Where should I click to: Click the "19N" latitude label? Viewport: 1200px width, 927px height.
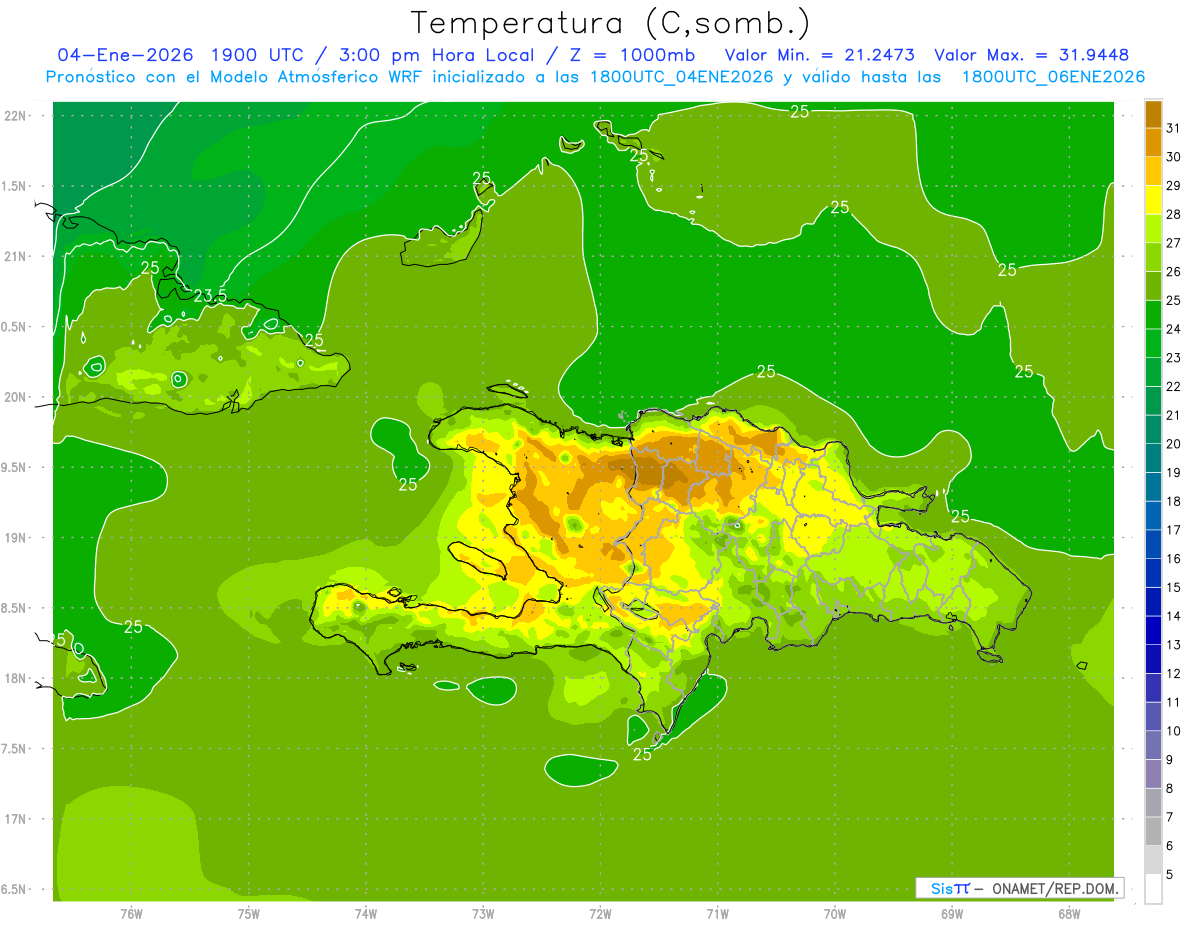[15, 538]
